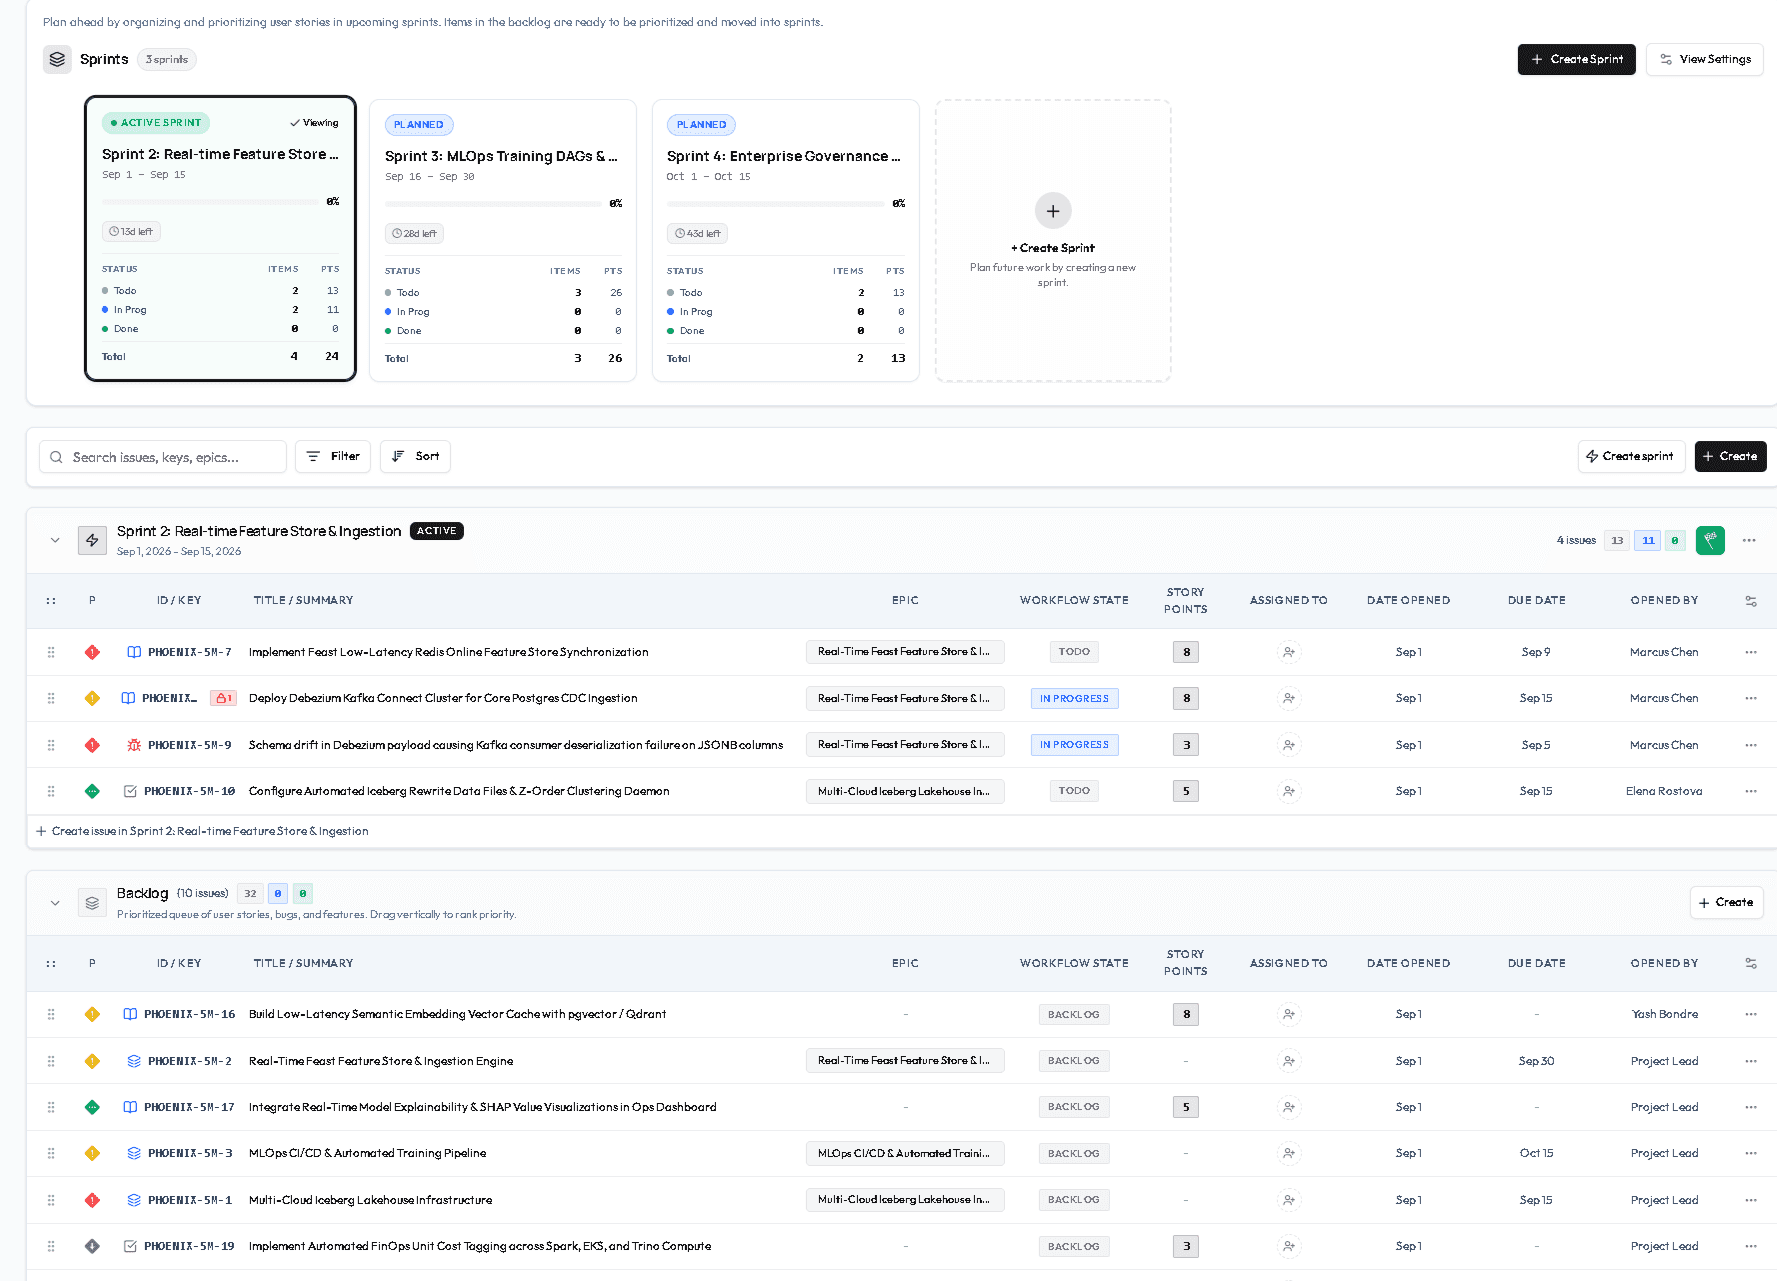Click epic tag for PHOENIX-5M-10
Viewport: 1777px width, 1281px height.
[x=905, y=791]
